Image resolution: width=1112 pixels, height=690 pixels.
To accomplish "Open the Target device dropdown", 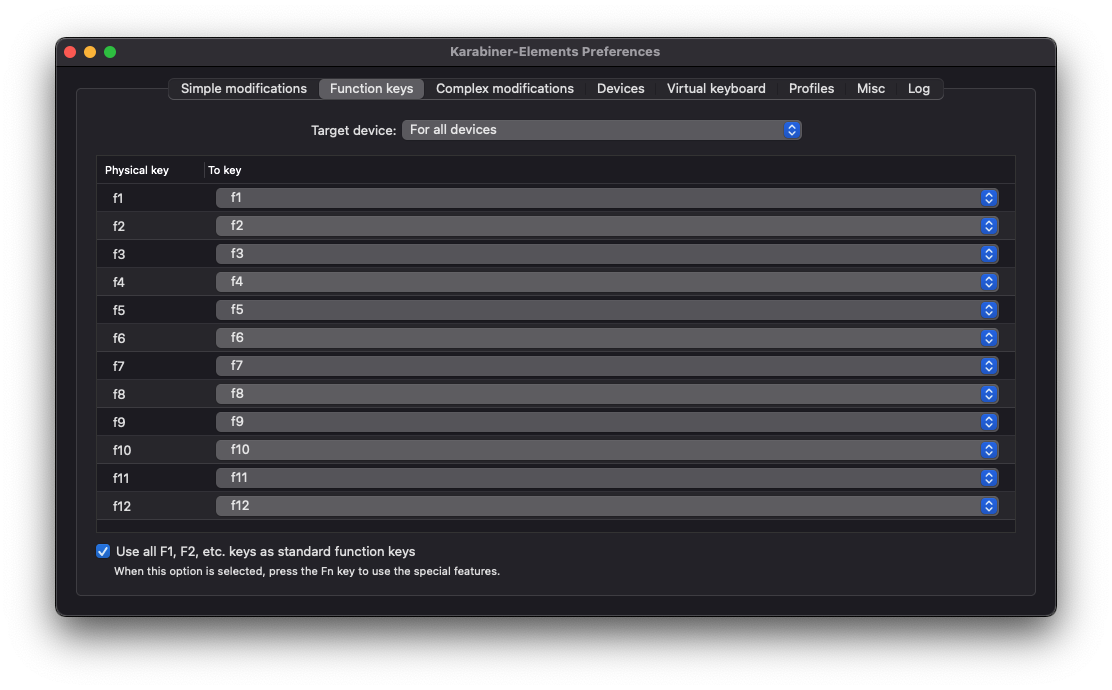I will point(601,130).
